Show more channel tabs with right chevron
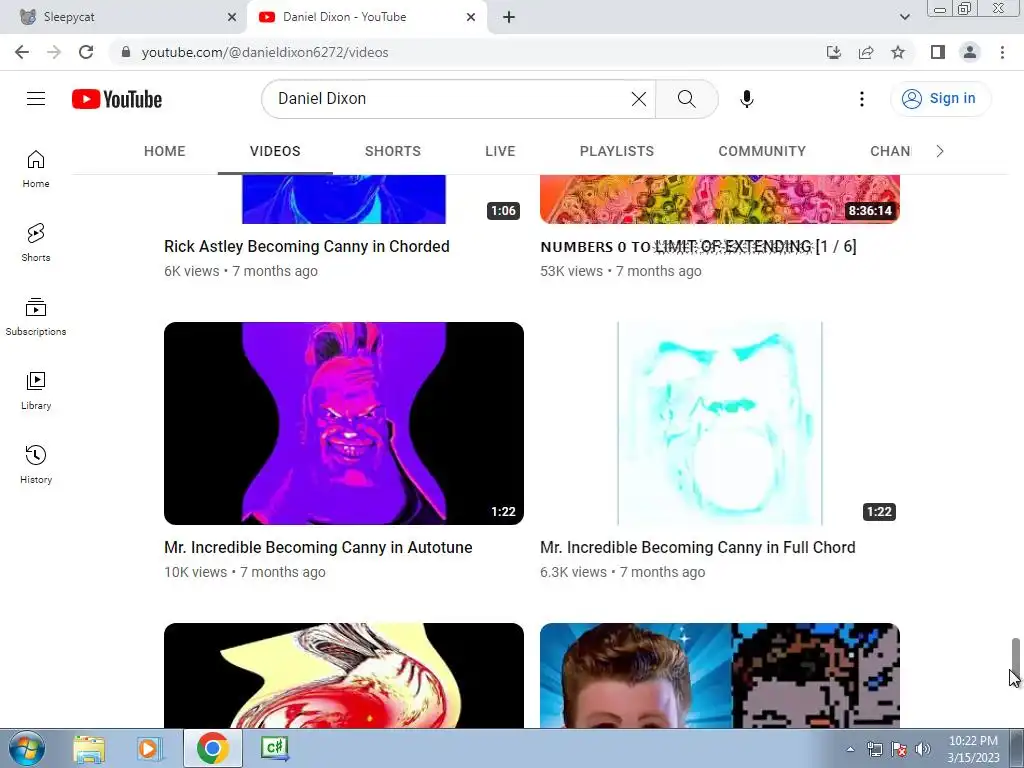The image size is (1024, 768). (940, 152)
